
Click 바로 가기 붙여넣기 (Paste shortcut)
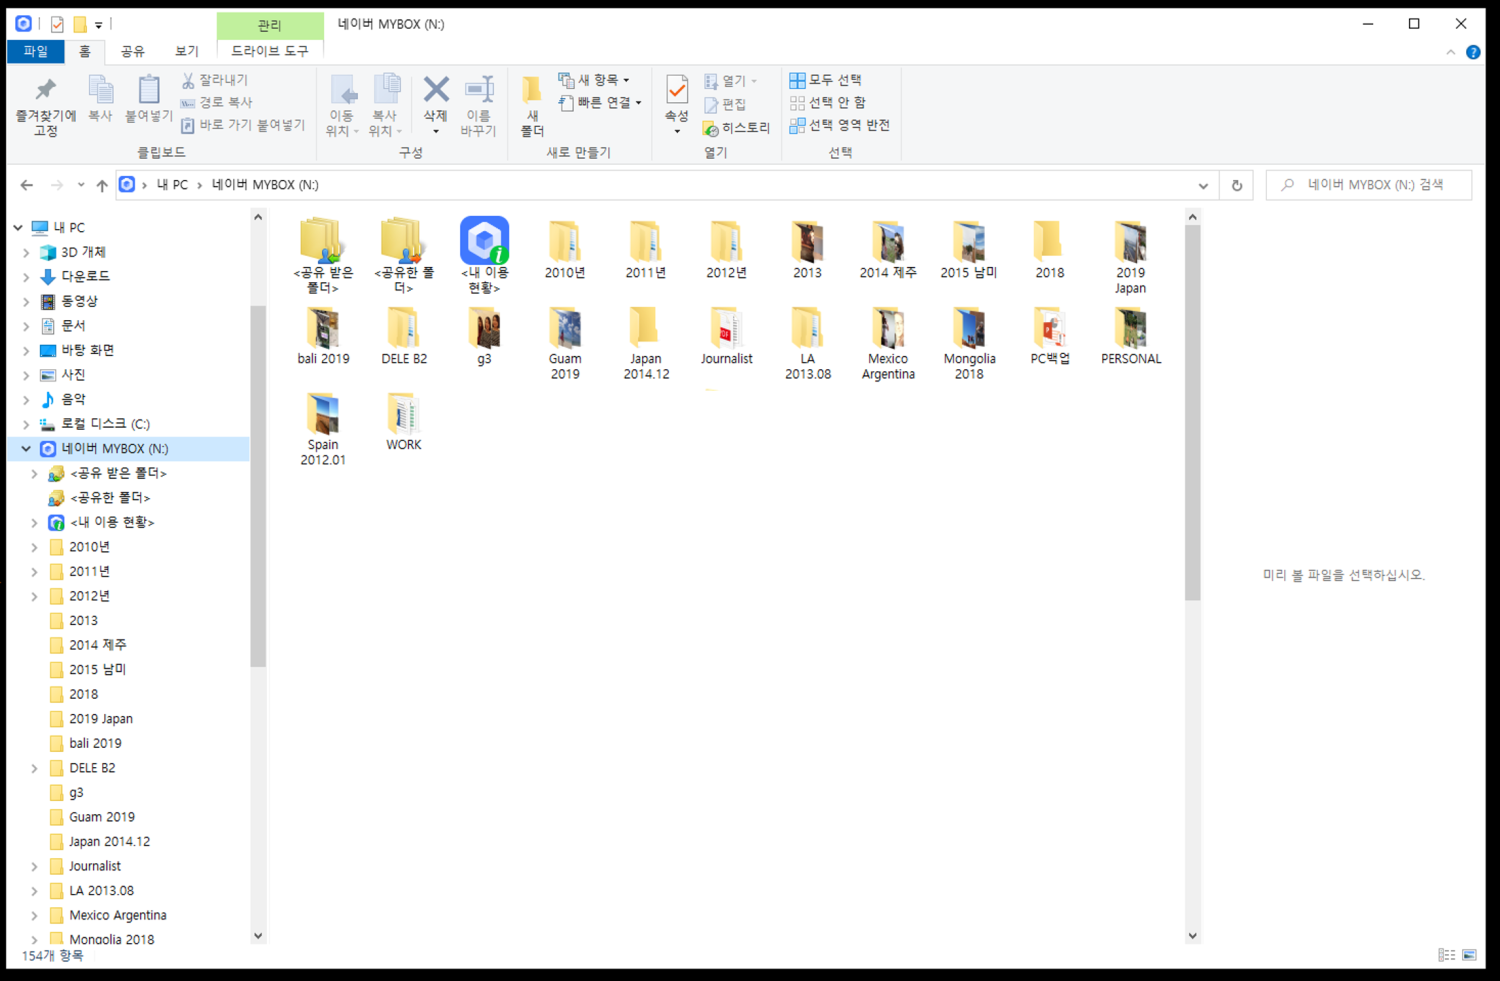[x=243, y=125]
